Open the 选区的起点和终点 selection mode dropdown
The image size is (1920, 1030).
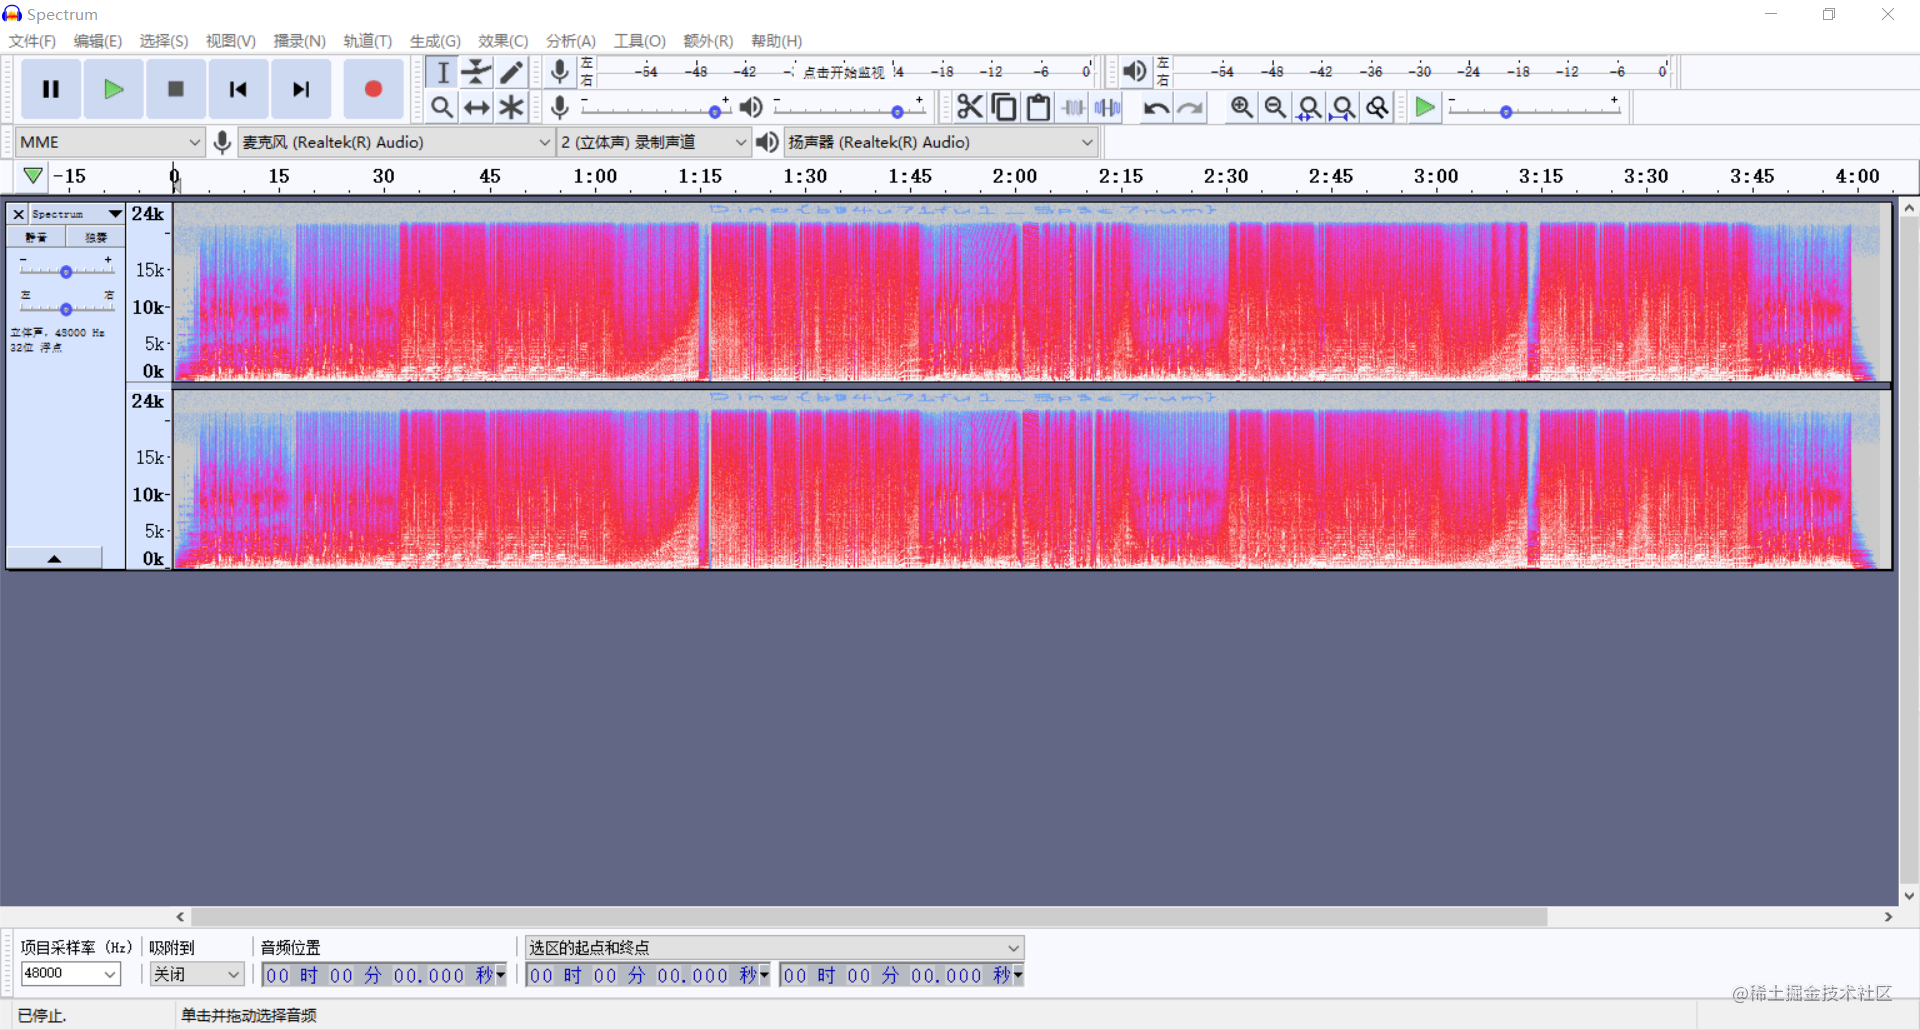(x=774, y=947)
